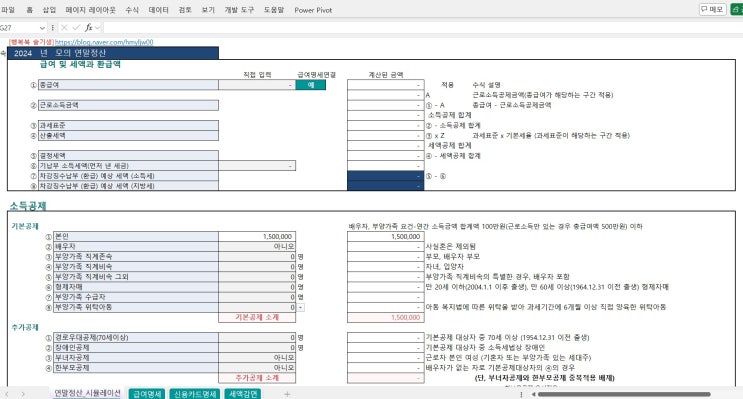Screen dimensions: 743x399
Task: Open the blog.naver.com hyperlink
Action: pyautogui.click(x=104, y=42)
